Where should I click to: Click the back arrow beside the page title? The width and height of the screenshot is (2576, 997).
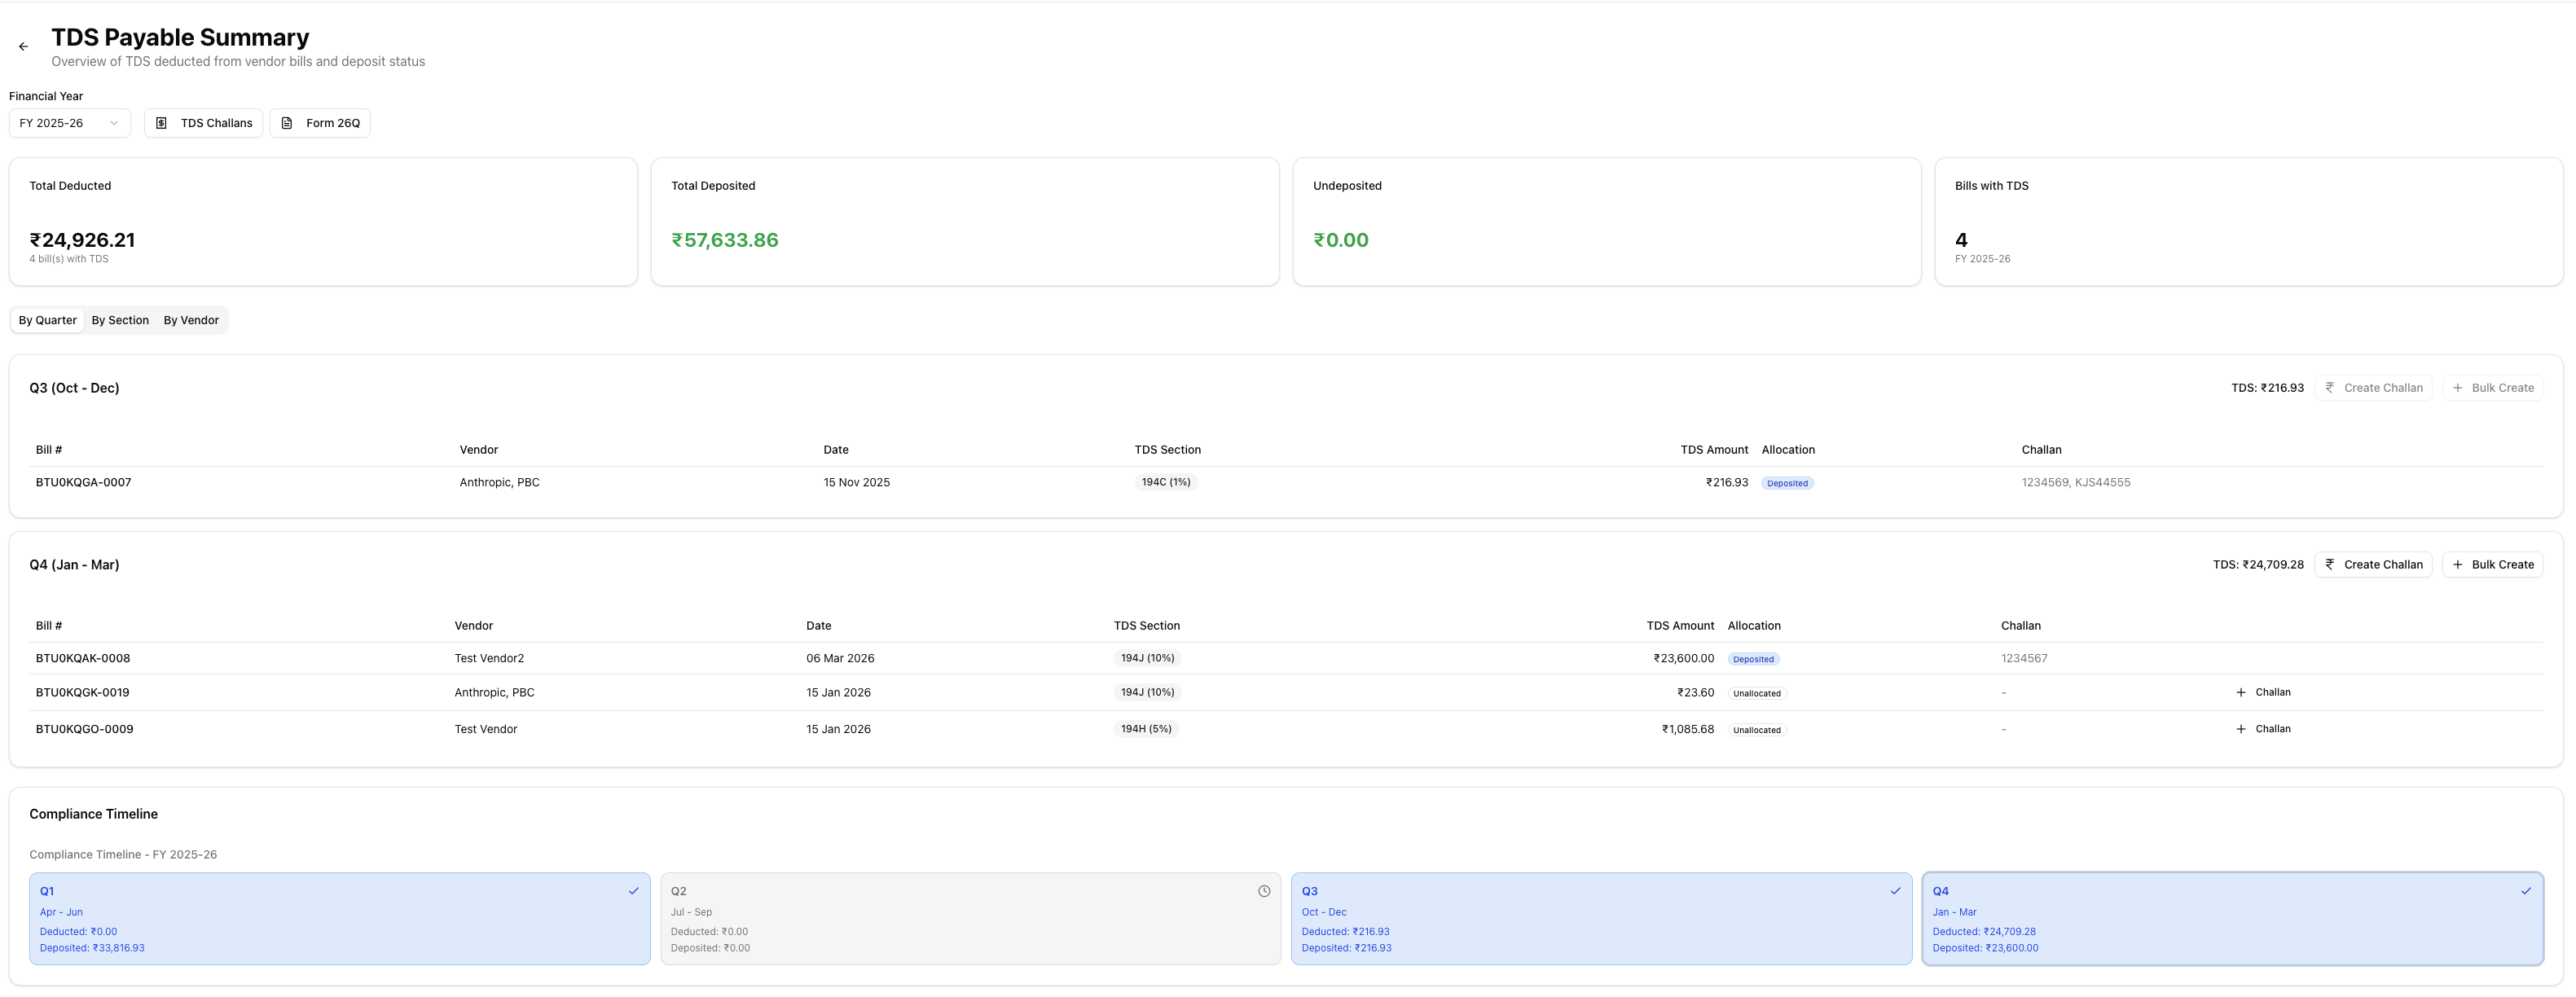click(x=23, y=47)
